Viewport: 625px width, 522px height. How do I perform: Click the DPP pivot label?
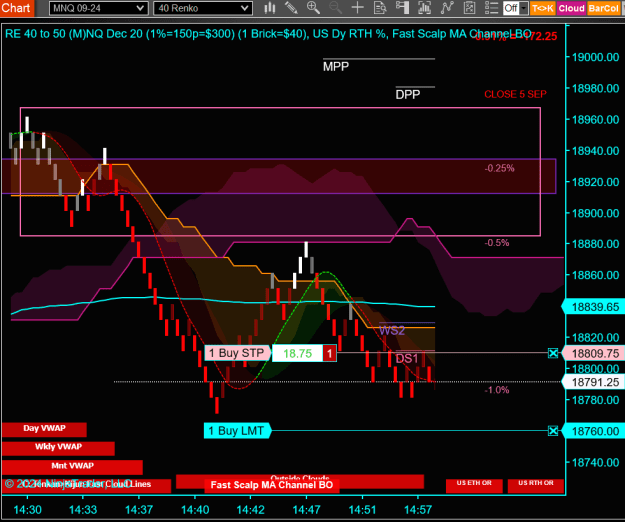coord(408,94)
